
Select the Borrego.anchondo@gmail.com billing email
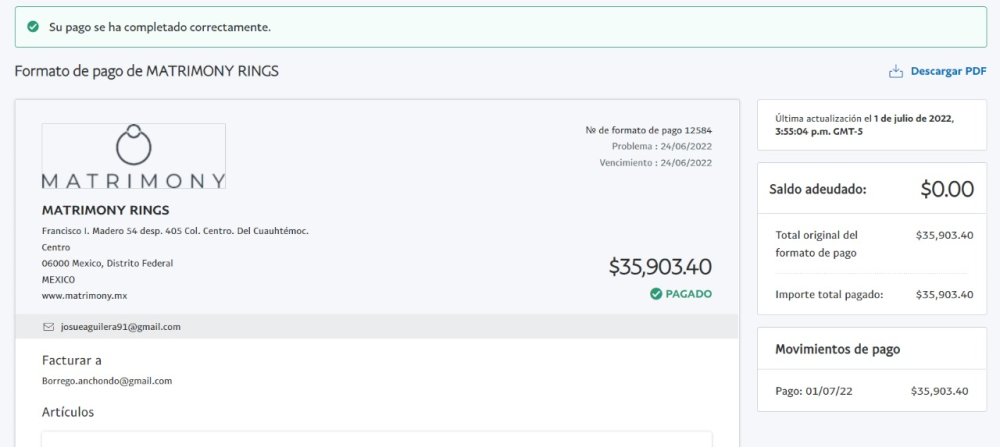click(107, 381)
